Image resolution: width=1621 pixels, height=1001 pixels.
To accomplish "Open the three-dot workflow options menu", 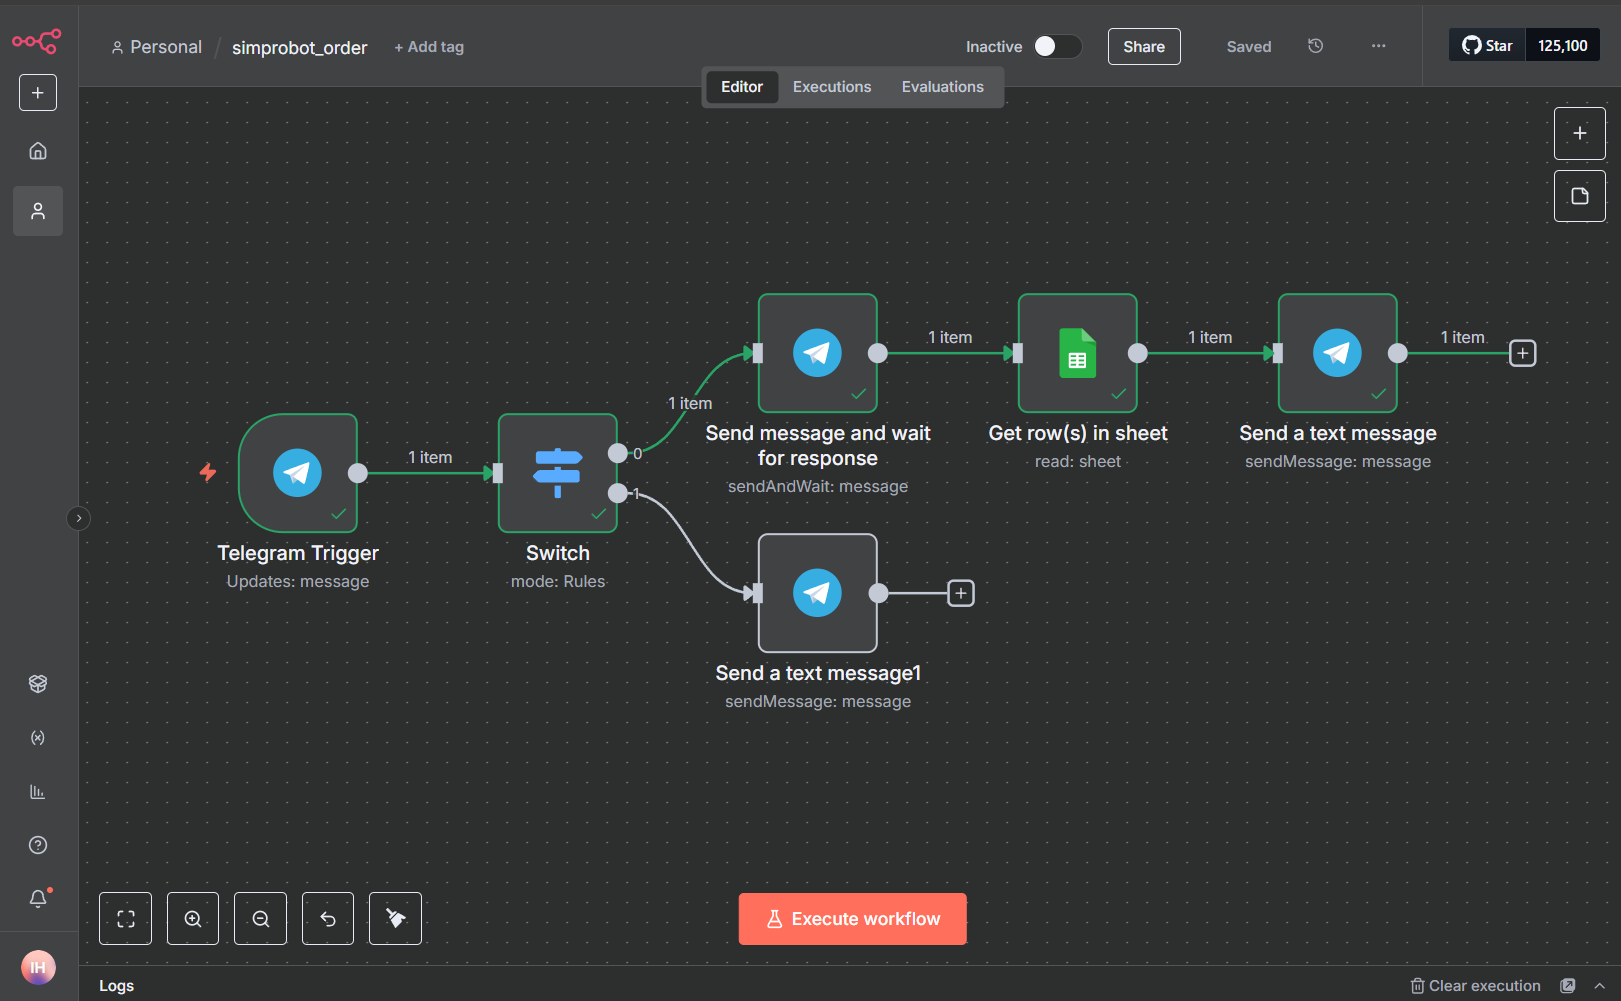I will 1379,46.
